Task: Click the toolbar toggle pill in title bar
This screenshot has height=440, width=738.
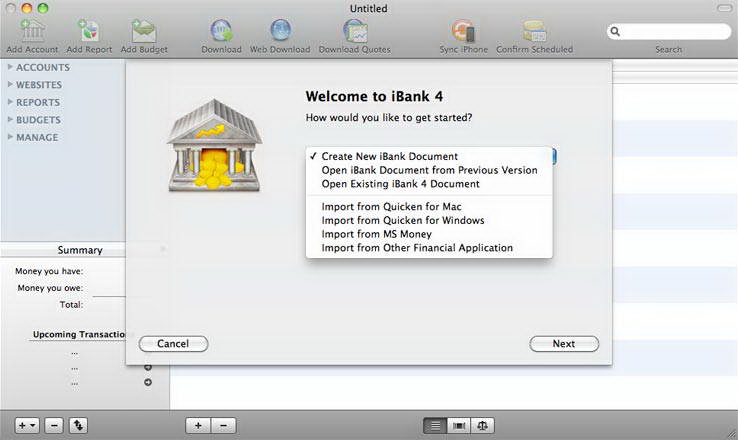Action: (724, 8)
